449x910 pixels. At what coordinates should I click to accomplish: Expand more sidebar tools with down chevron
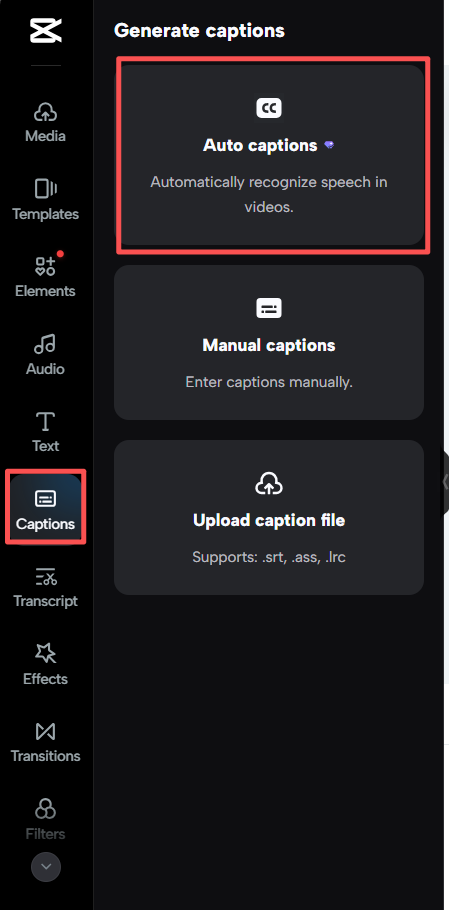(46, 867)
